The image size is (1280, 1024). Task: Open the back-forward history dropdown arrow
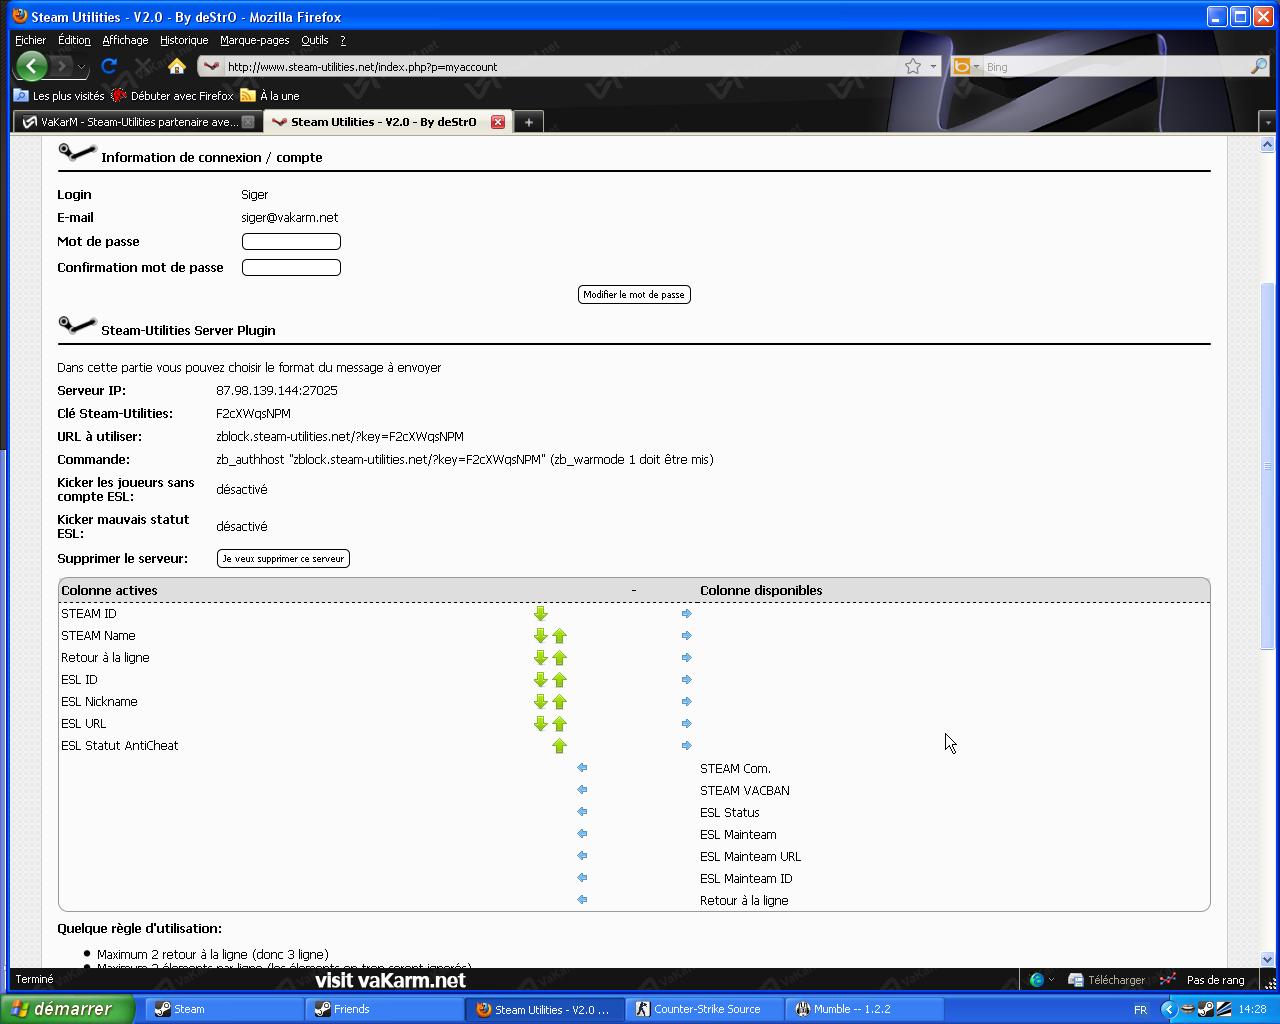(x=81, y=67)
